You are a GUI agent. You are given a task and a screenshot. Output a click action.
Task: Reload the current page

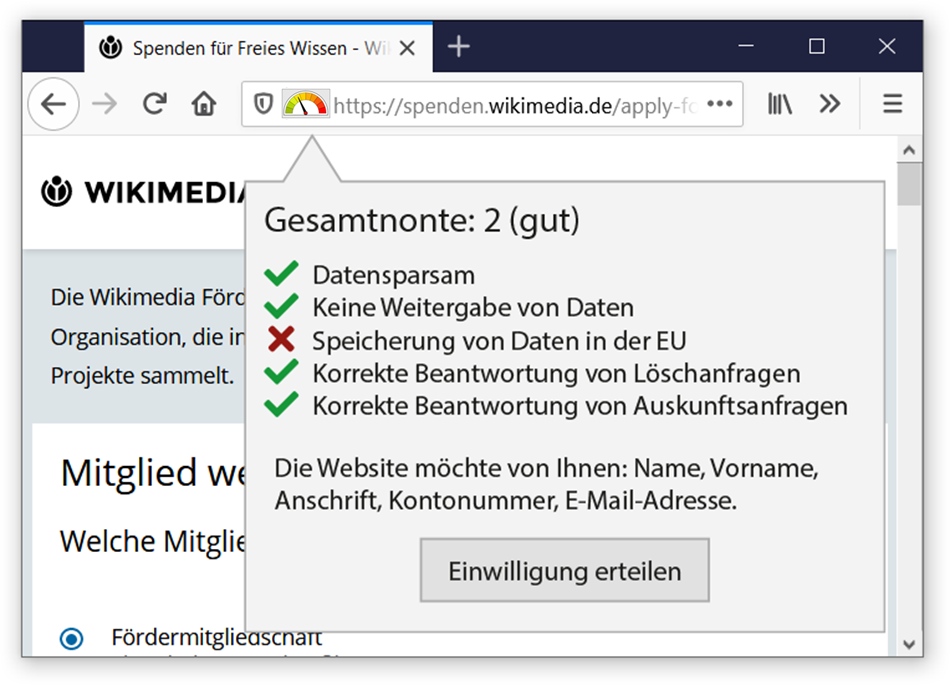(154, 104)
